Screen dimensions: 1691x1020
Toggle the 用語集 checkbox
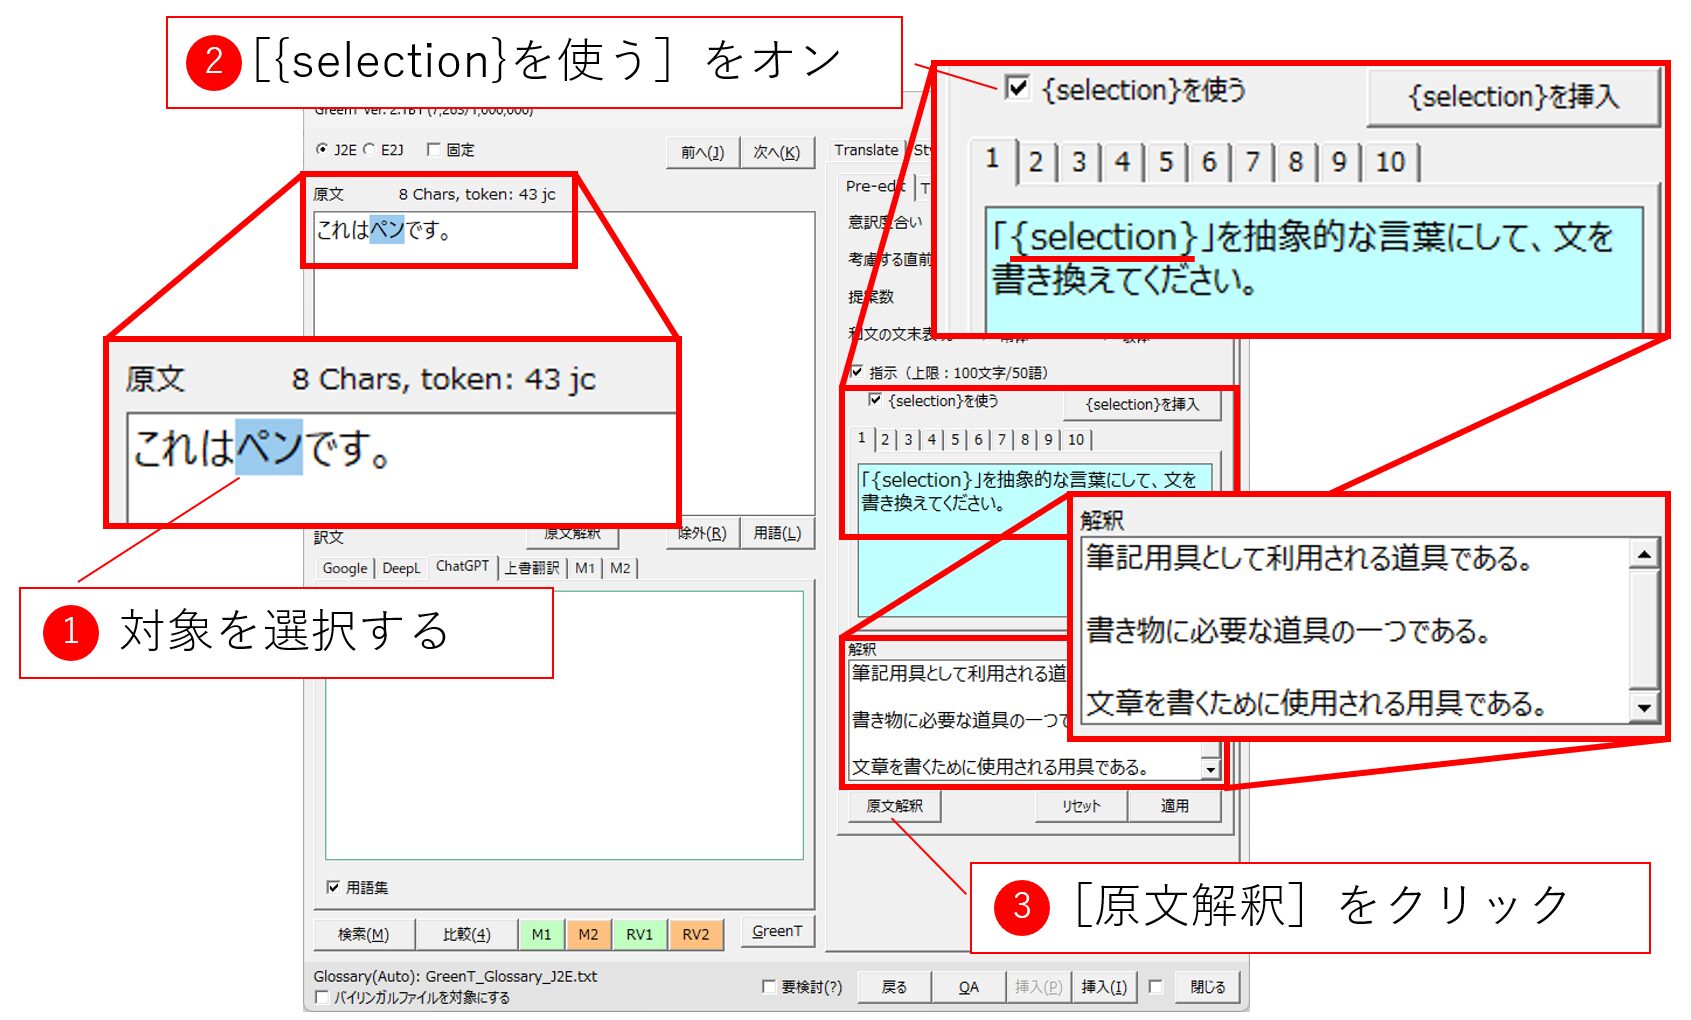tap(333, 887)
